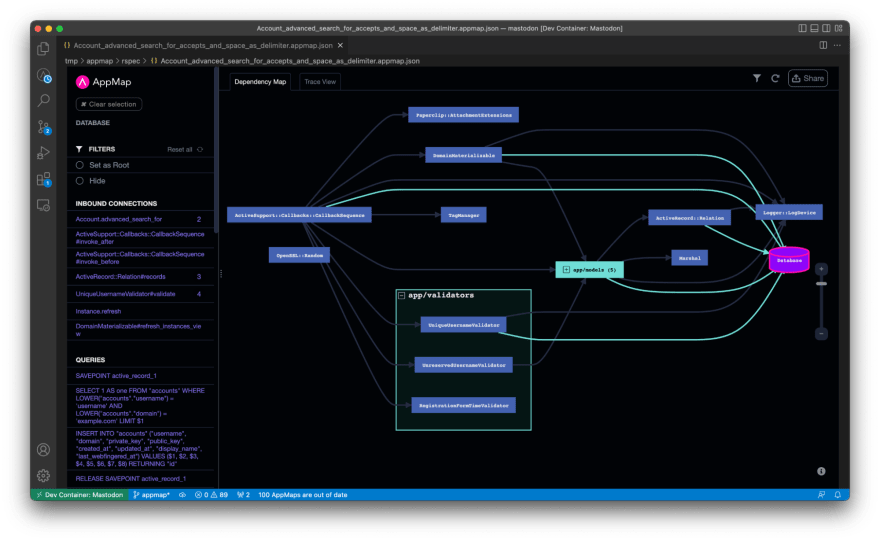Select the OpenSSL::Random node

tap(299, 255)
